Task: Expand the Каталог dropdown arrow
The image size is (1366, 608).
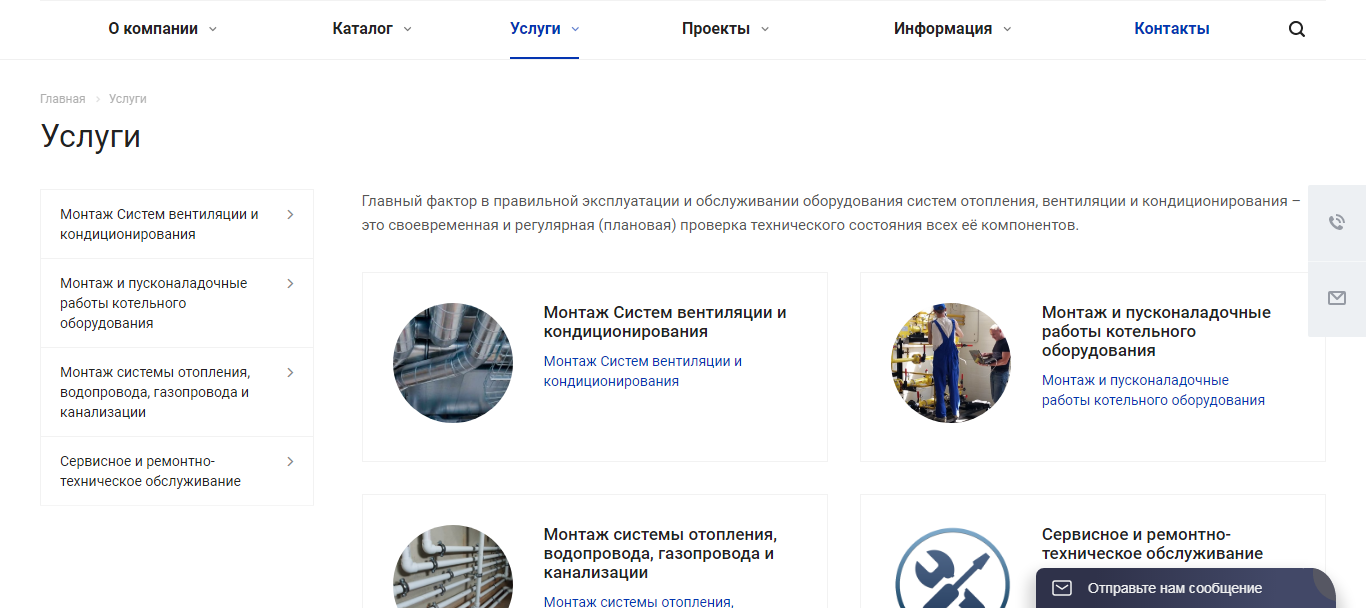Action: (x=407, y=29)
